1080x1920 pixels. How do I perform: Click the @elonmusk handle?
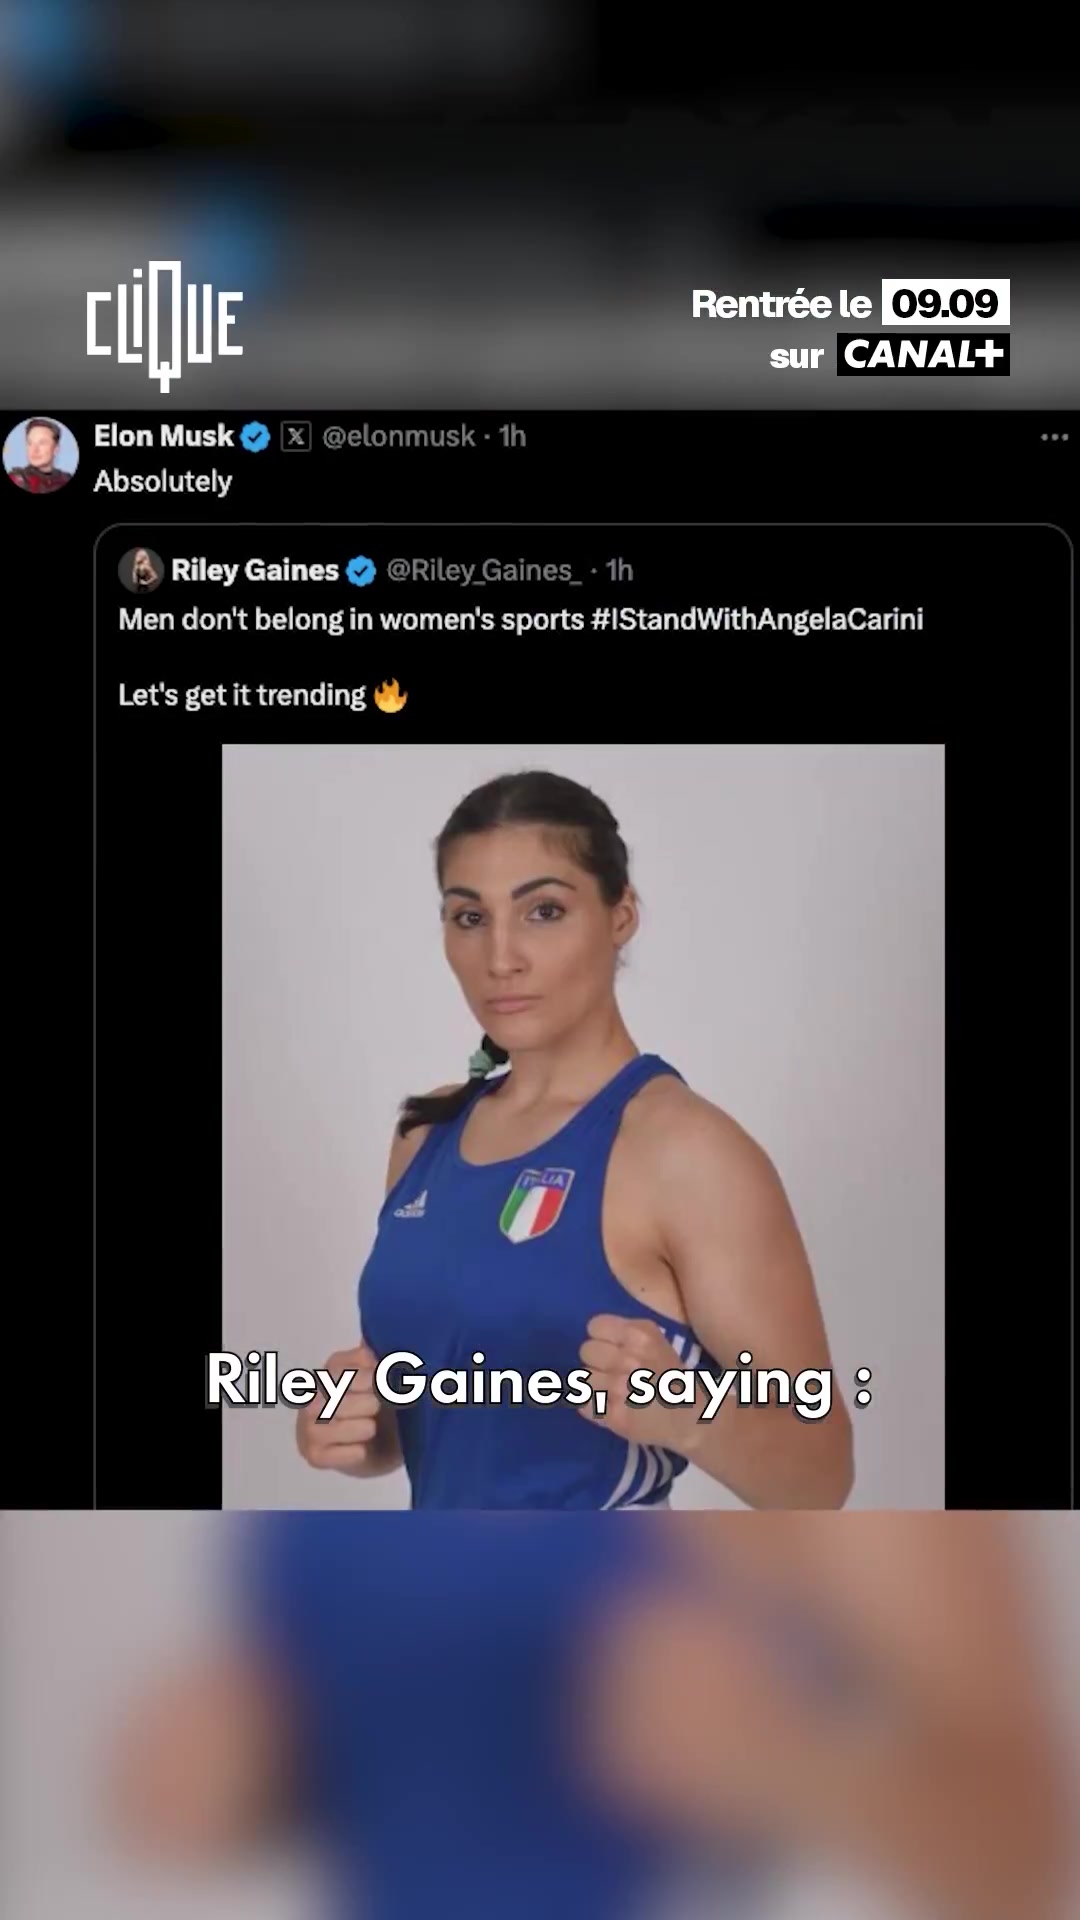[x=398, y=436]
